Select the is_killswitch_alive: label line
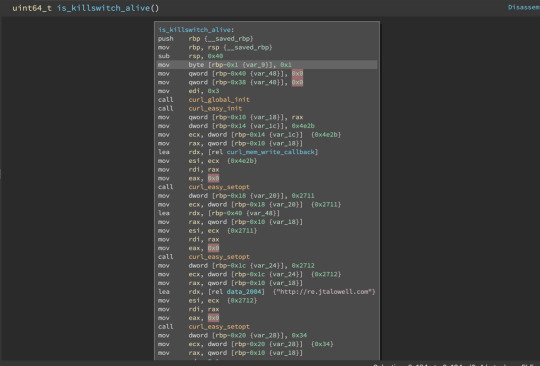 coord(196,30)
